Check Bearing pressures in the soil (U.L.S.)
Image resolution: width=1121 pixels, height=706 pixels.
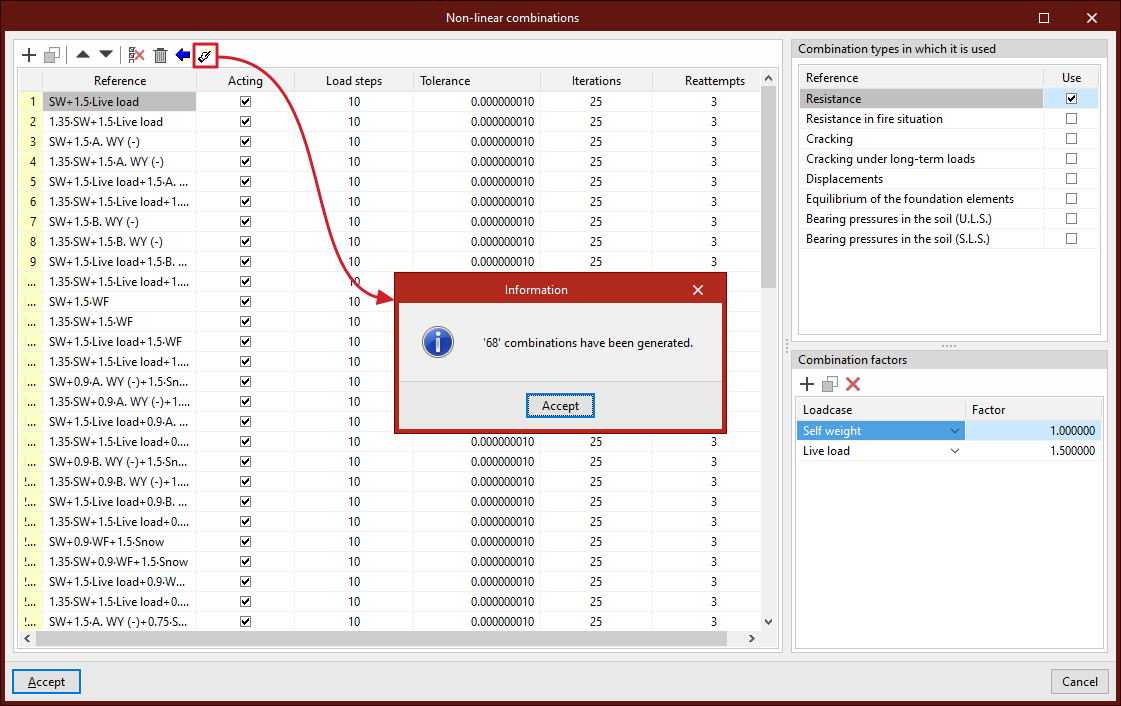(x=1071, y=219)
